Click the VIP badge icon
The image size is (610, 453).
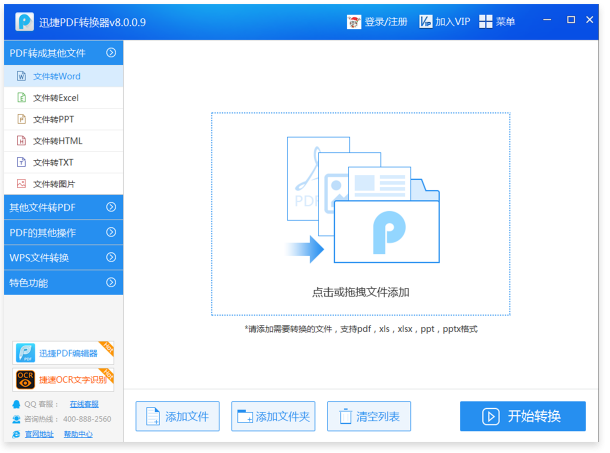click(x=426, y=22)
